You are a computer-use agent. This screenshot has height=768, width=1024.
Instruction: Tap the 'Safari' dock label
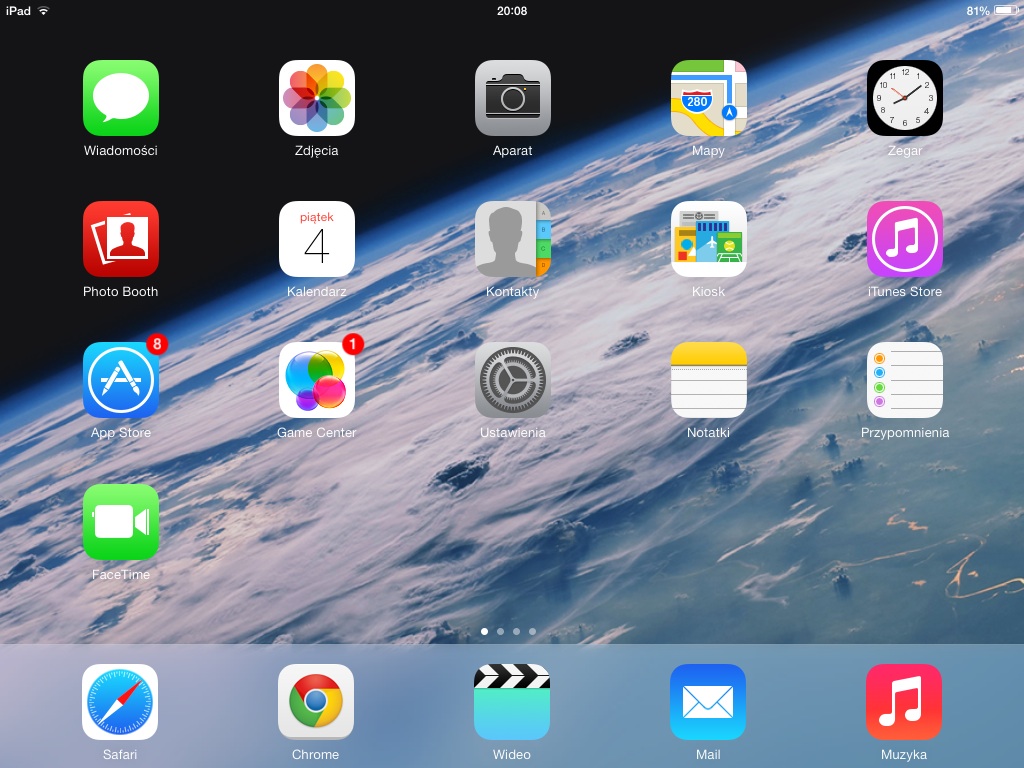[120, 755]
